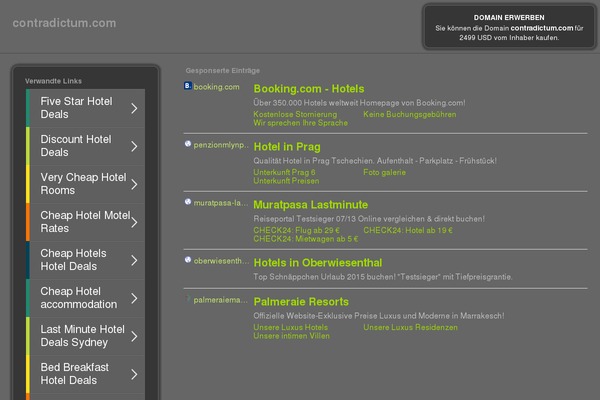This screenshot has height=400, width=600.
Task: Click chevron arrow of Cheap Hotels Hotel Deals
Action: pos(134,260)
